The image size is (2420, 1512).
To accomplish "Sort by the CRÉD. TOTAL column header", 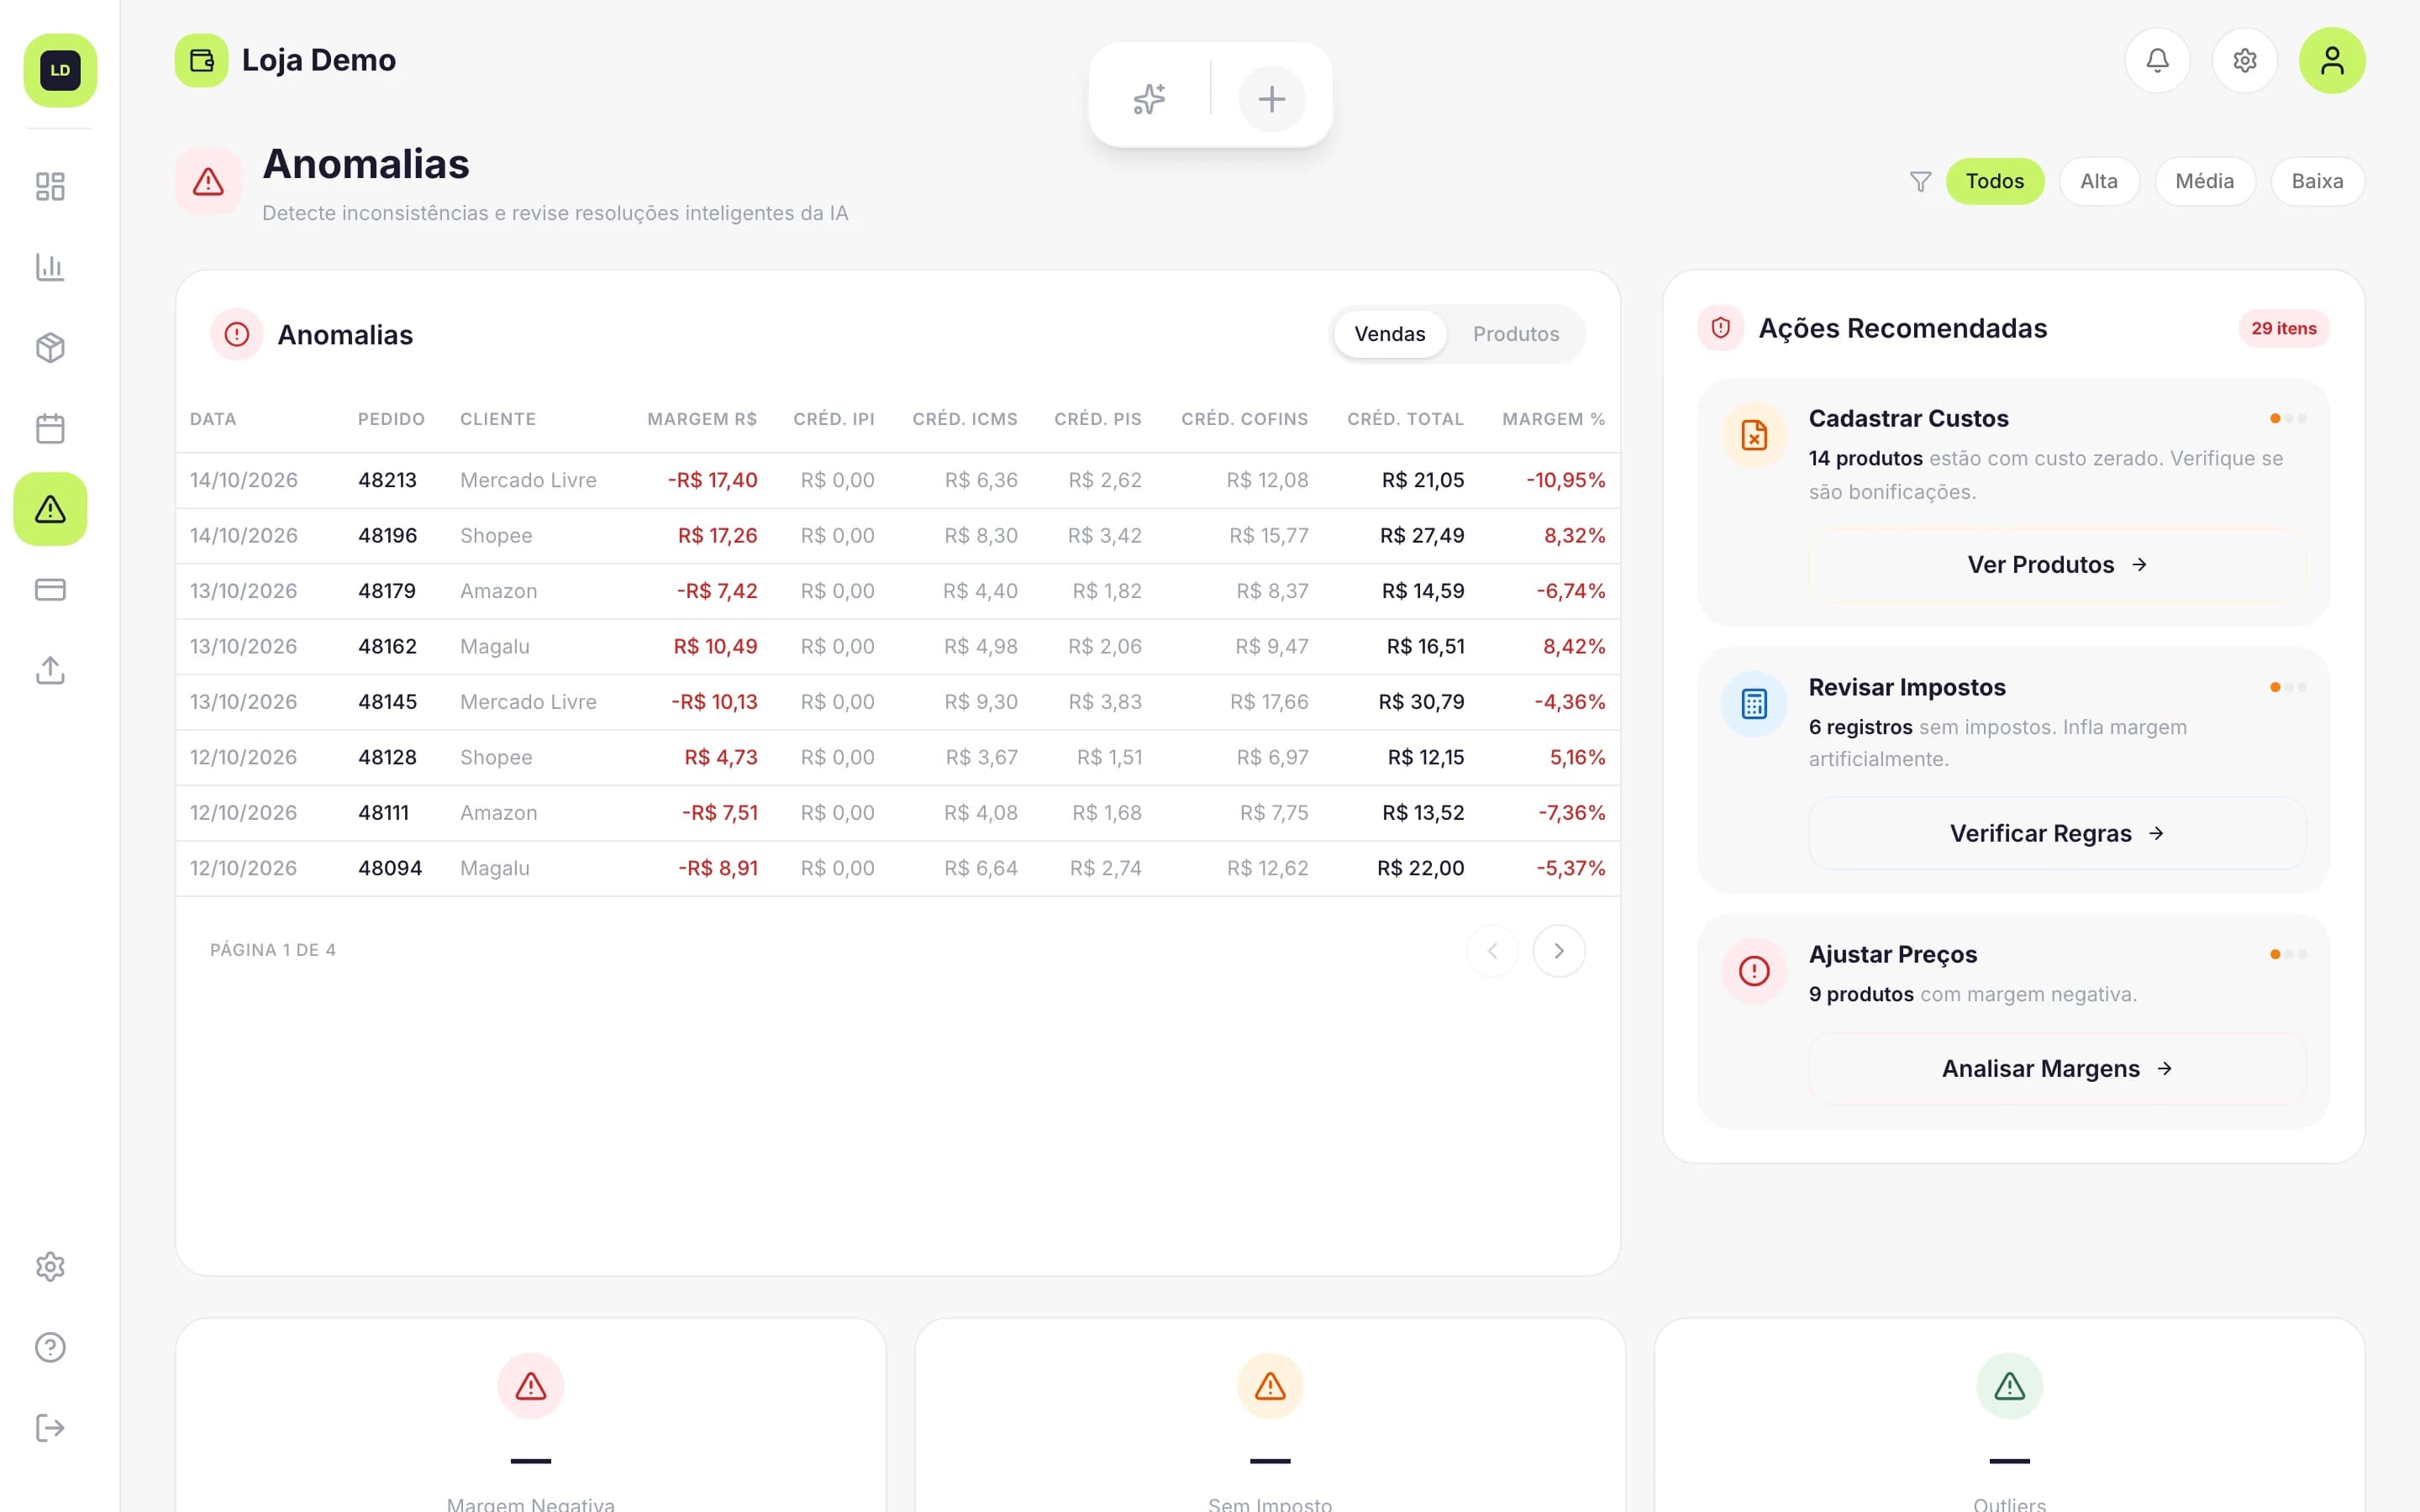I will (x=1405, y=419).
